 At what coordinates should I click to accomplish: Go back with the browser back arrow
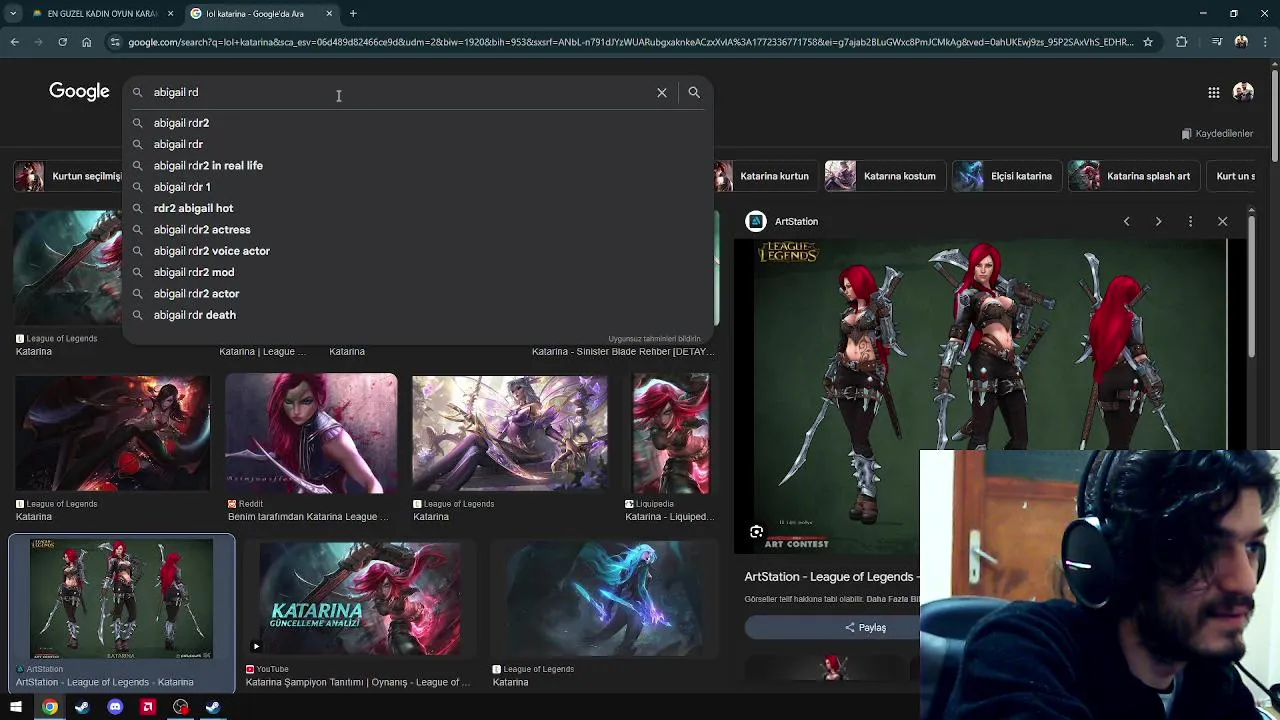pyautogui.click(x=14, y=42)
